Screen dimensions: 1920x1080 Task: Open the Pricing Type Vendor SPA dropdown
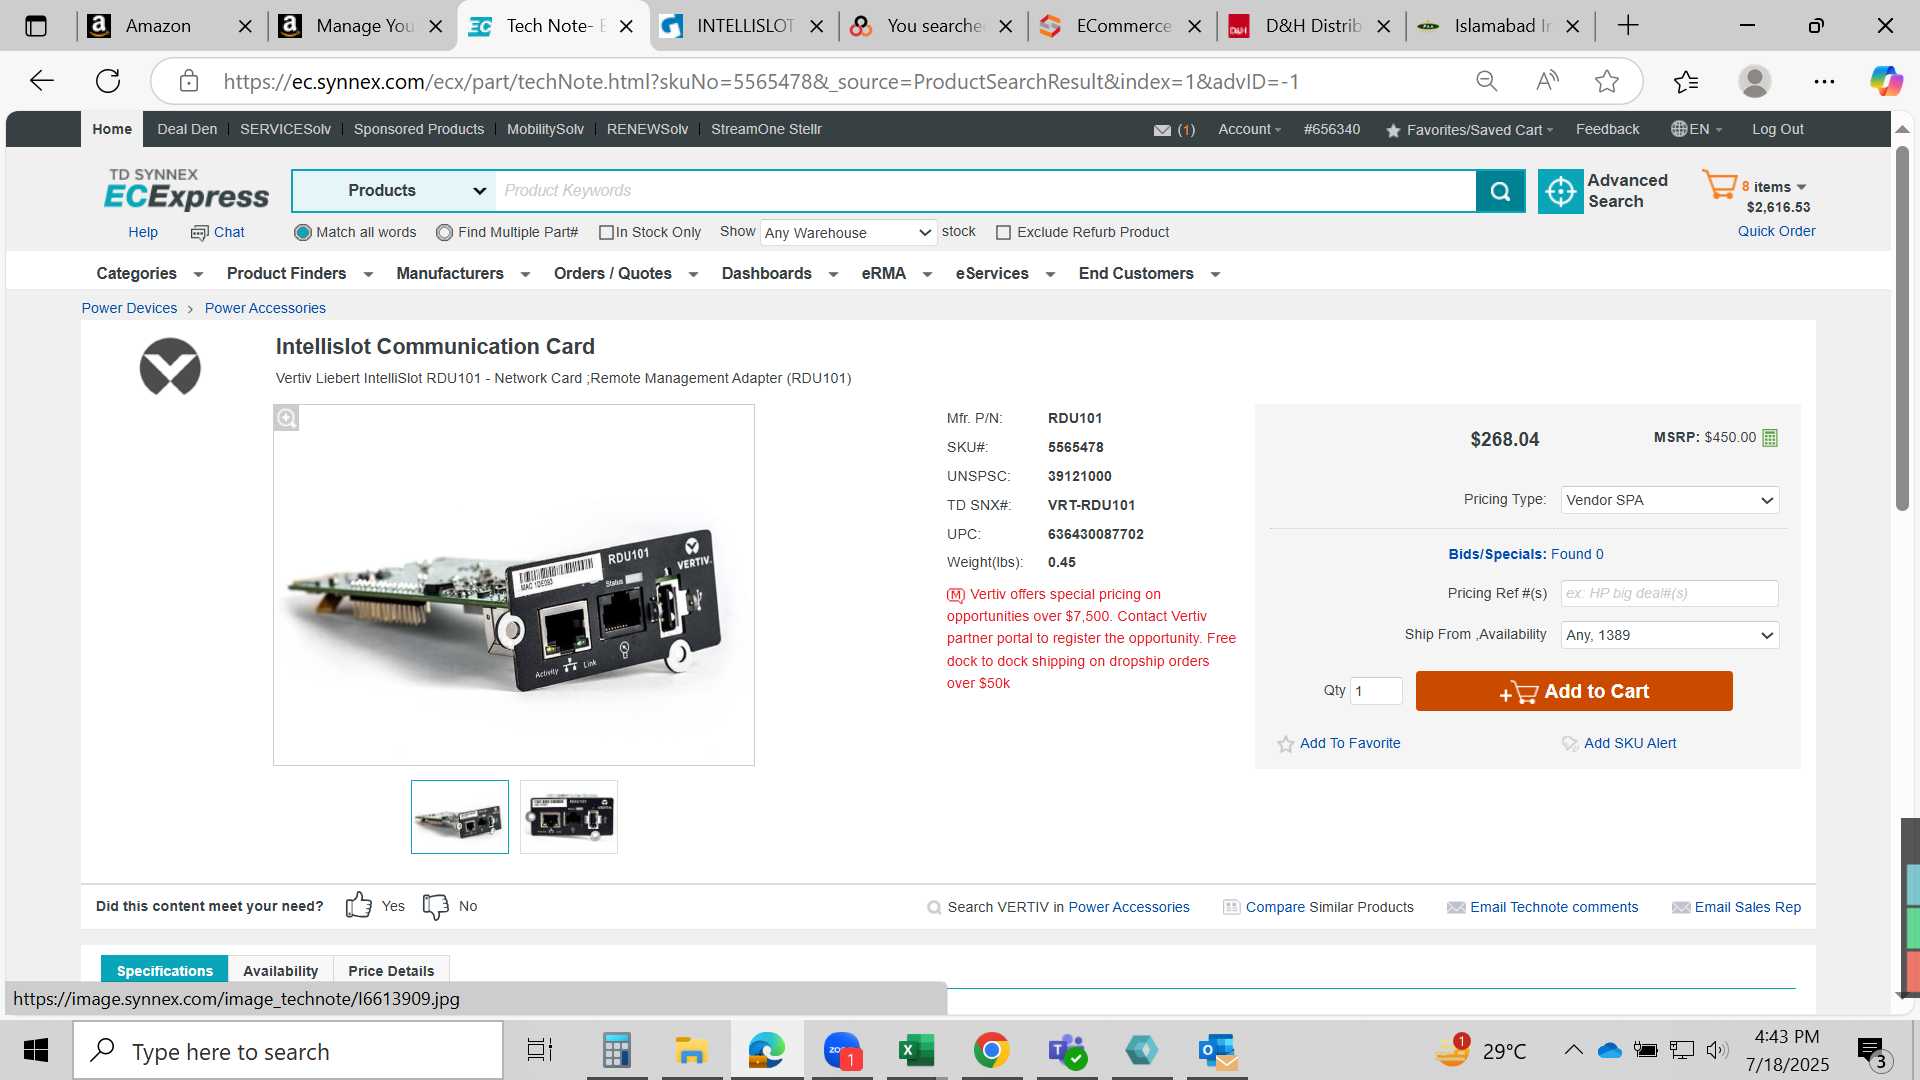pyautogui.click(x=1669, y=500)
